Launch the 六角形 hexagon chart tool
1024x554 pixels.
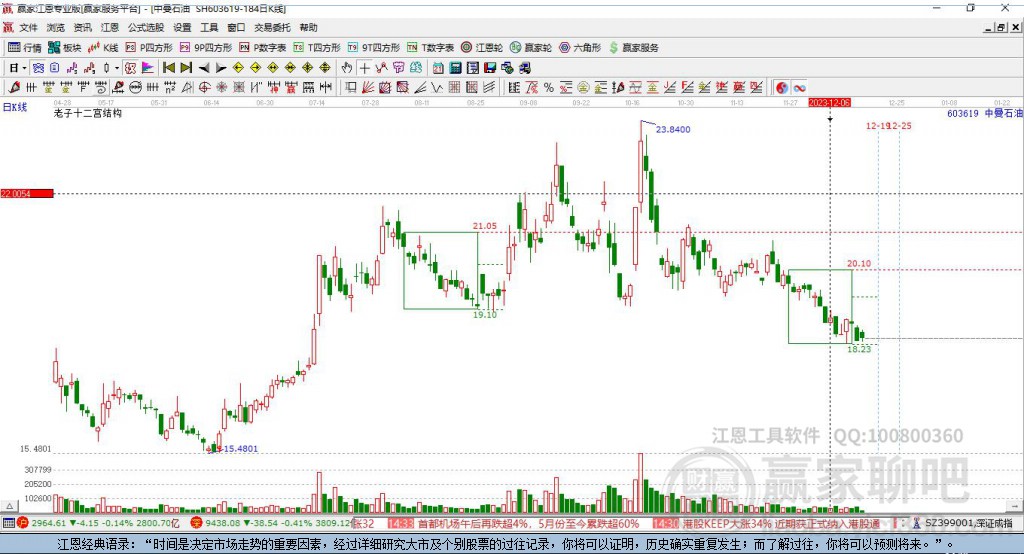(x=580, y=47)
